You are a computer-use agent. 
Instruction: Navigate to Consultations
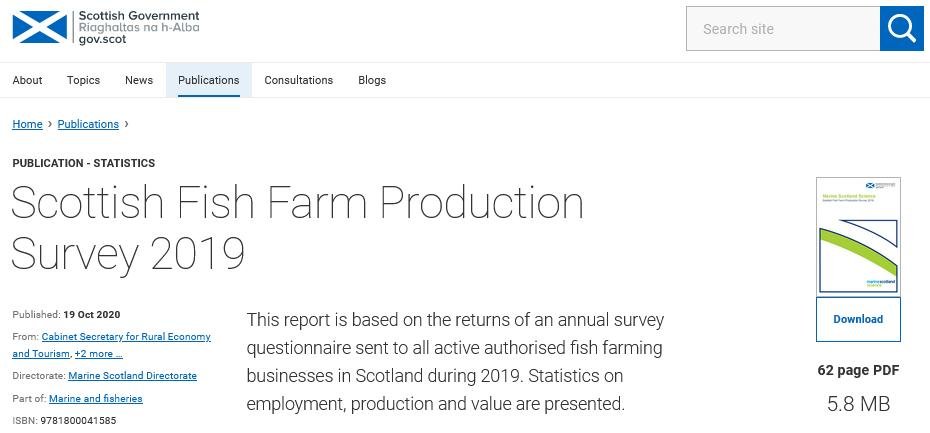coord(298,80)
